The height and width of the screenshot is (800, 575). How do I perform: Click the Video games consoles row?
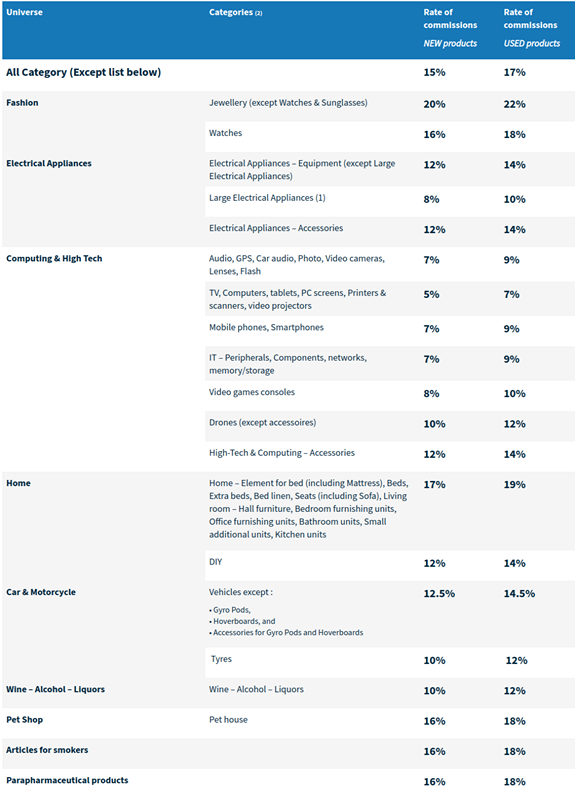click(390, 395)
